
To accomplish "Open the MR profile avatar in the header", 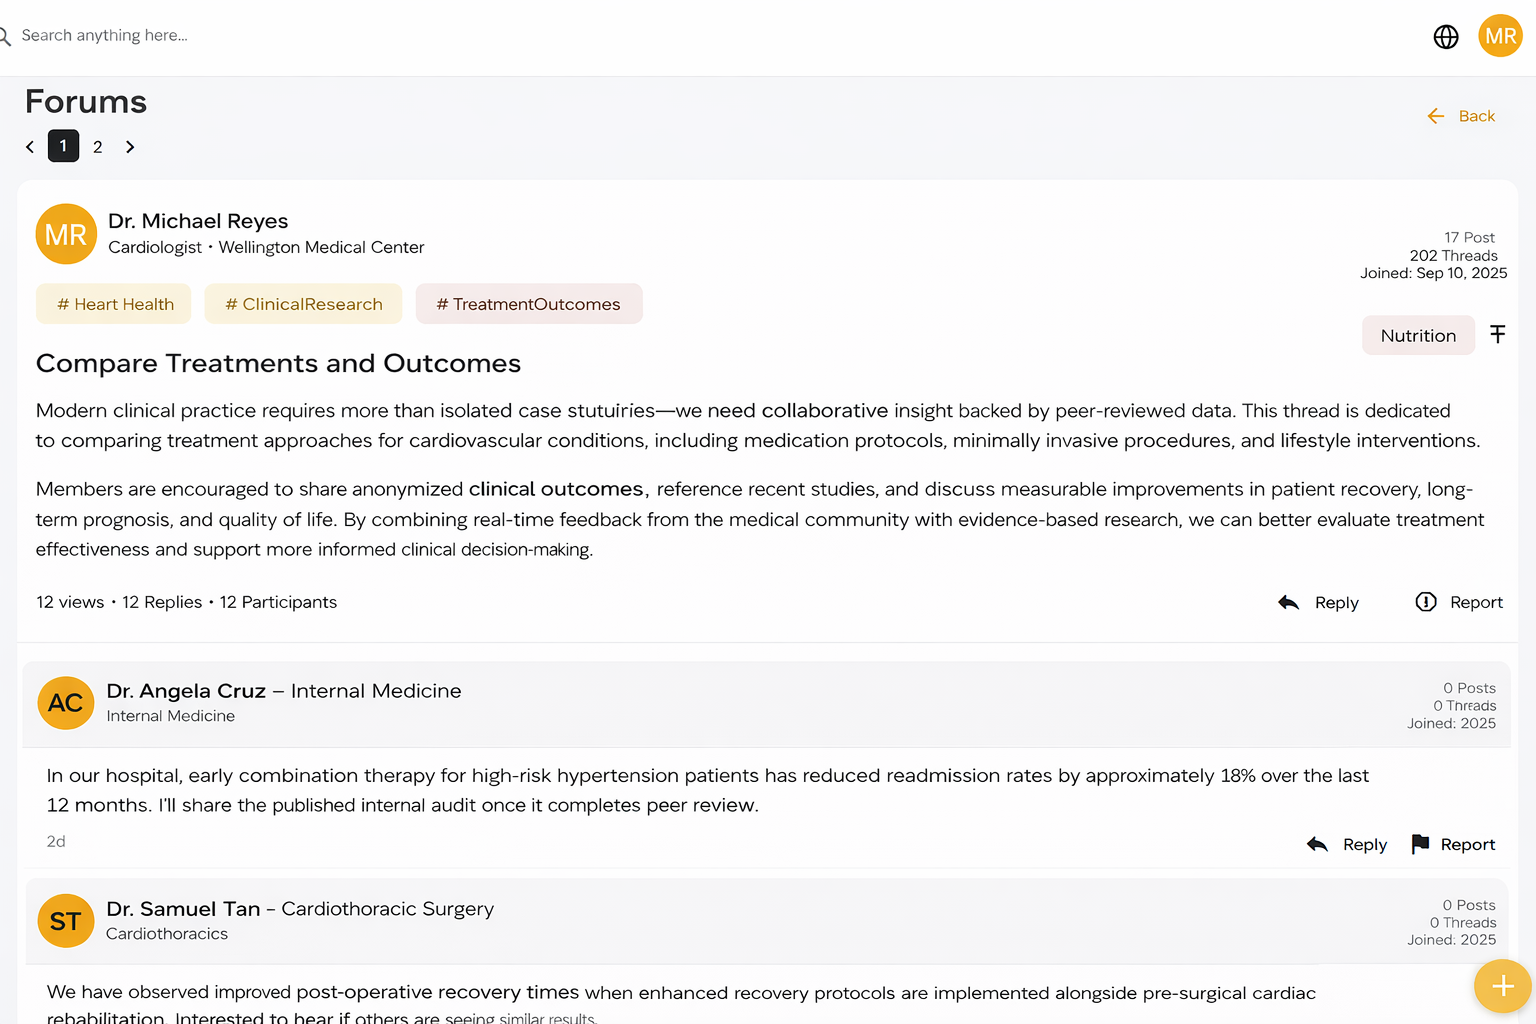I will [1500, 36].
